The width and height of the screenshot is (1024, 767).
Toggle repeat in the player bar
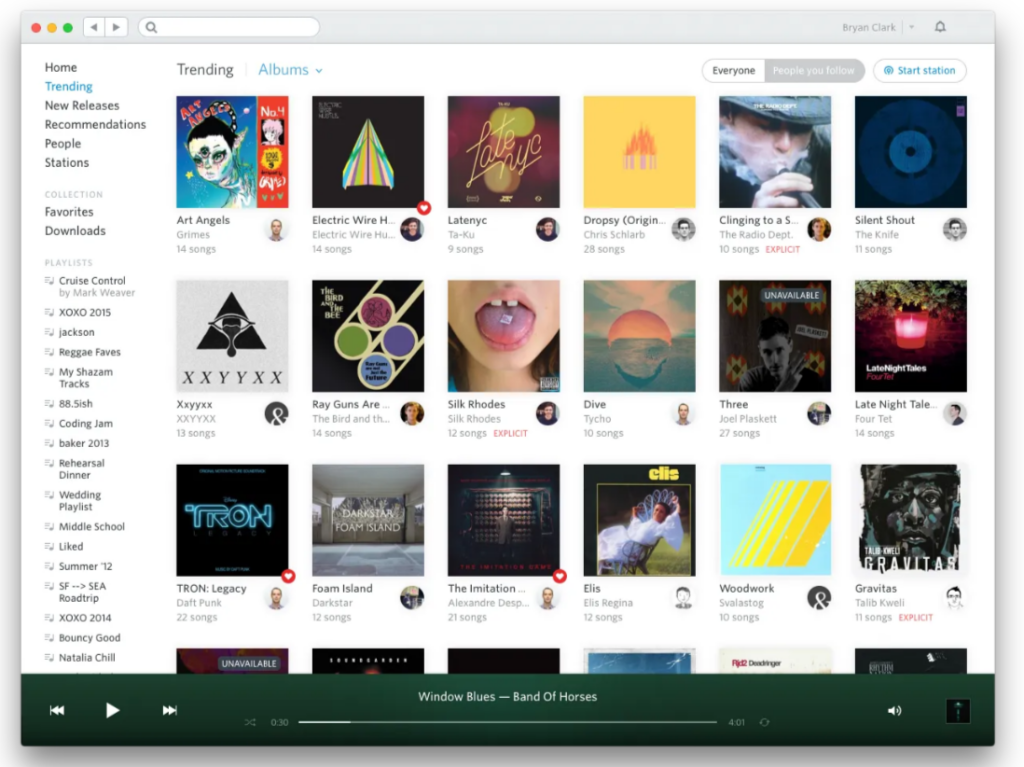pos(764,722)
